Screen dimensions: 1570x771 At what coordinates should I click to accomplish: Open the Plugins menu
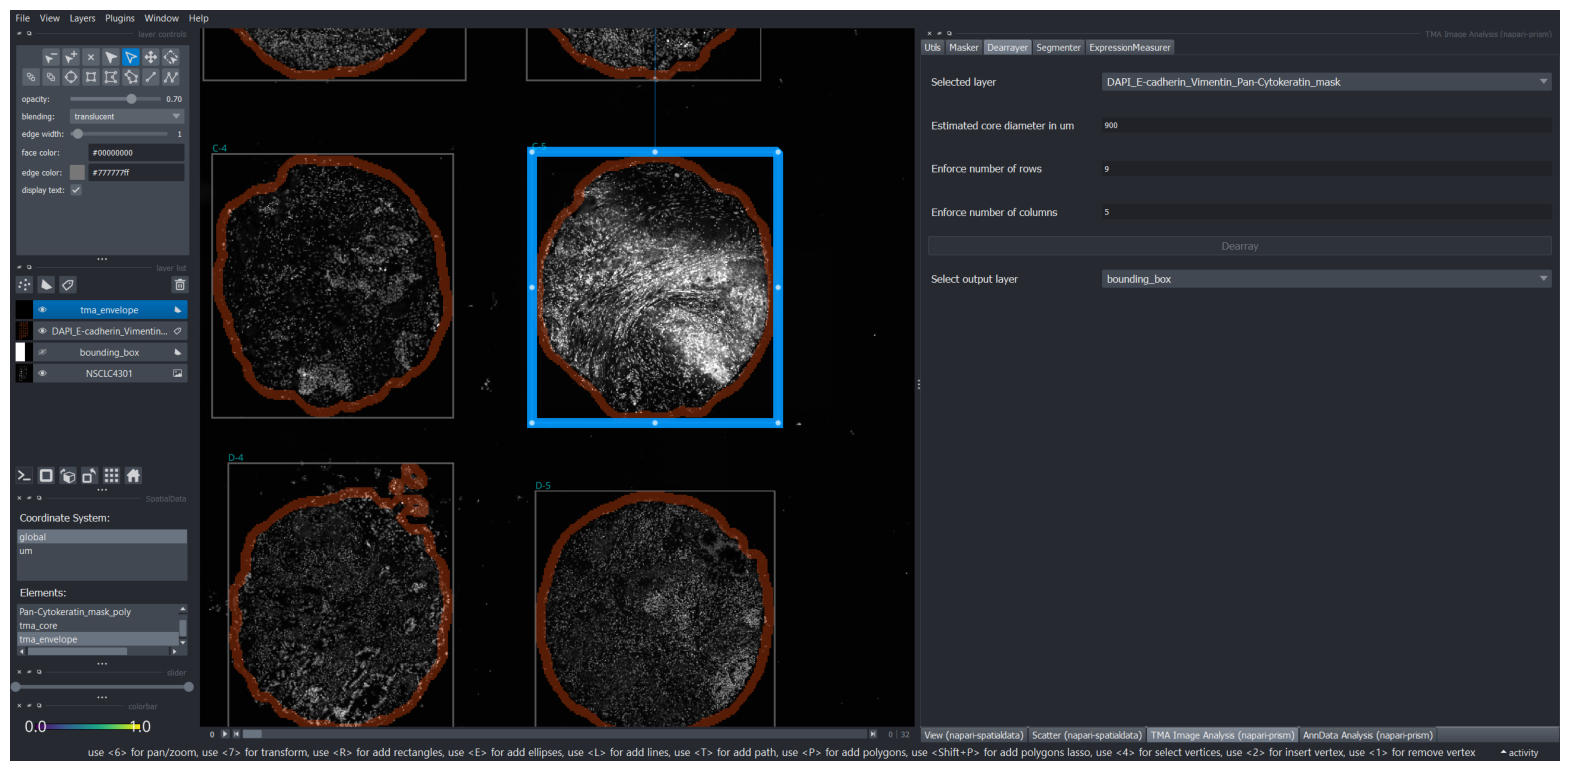point(120,18)
